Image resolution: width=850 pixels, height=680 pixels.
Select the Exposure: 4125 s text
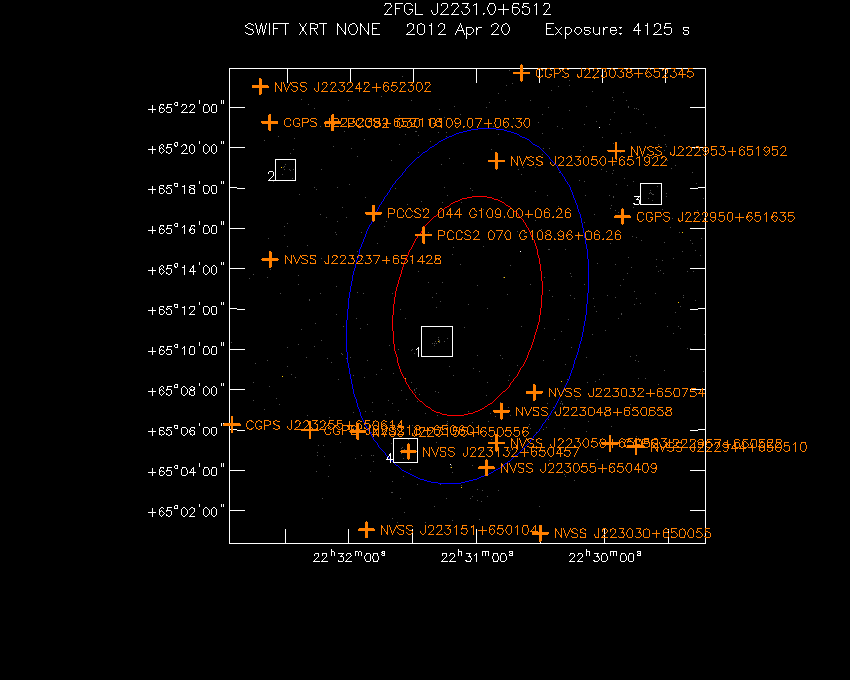pyautogui.click(x=617, y=29)
